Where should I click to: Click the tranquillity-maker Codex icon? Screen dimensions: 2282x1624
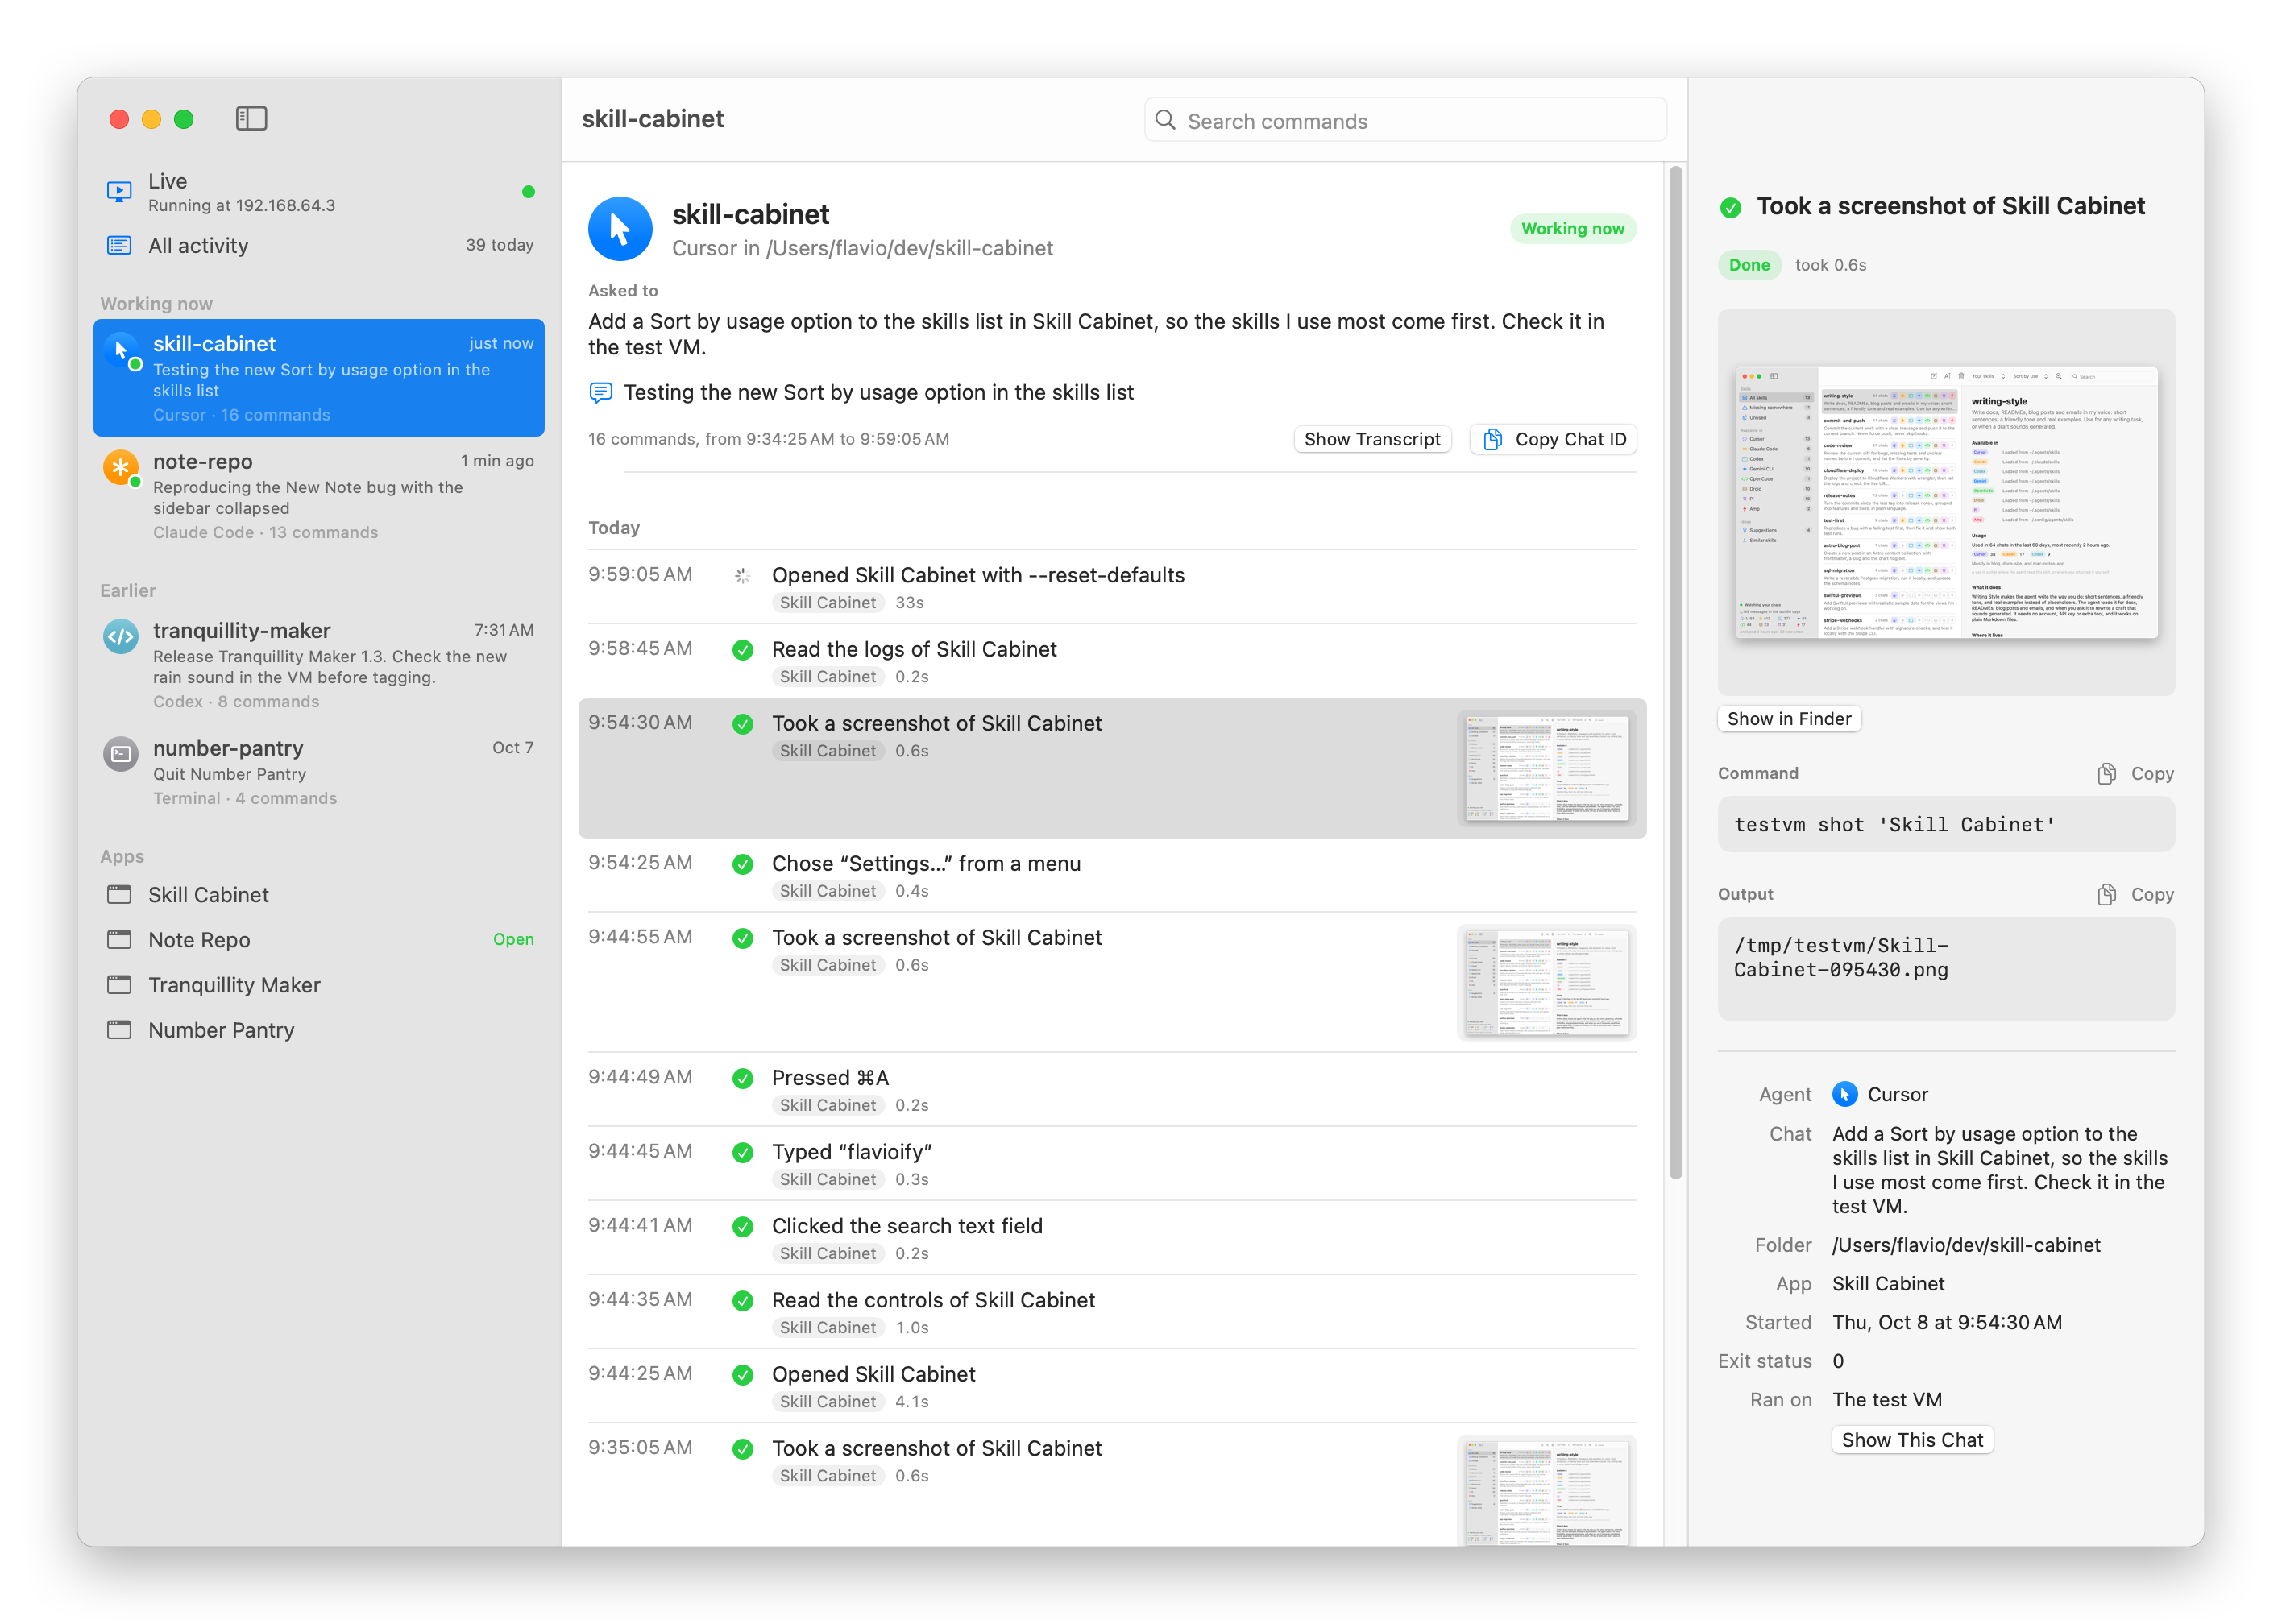(121, 637)
